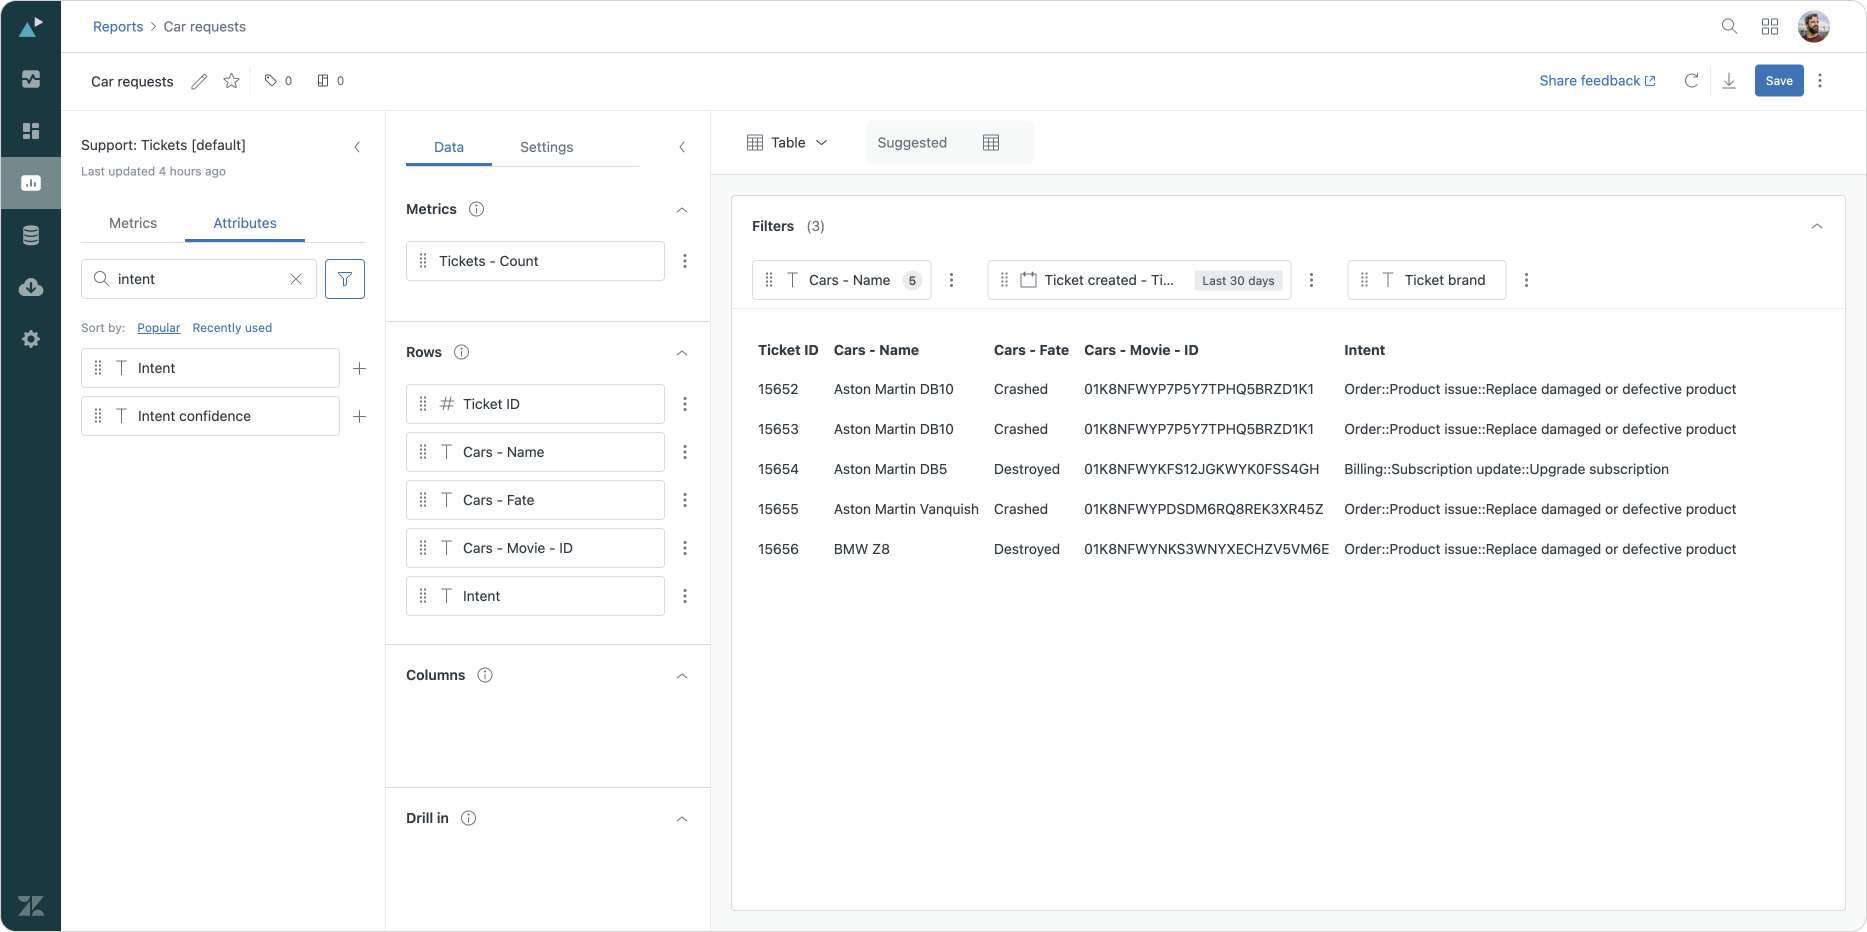Click the attribute filter funnel icon
The height and width of the screenshot is (932, 1867).
coord(345,279)
